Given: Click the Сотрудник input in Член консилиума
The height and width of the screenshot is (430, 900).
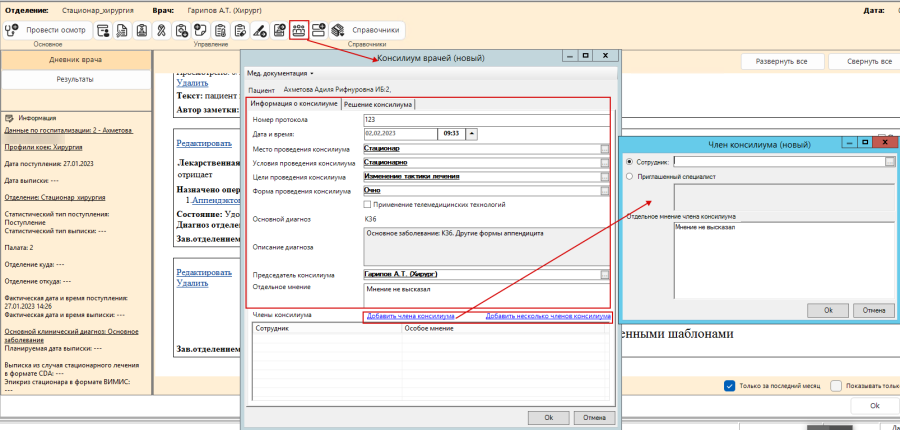Looking at the screenshot, I should click(779, 162).
